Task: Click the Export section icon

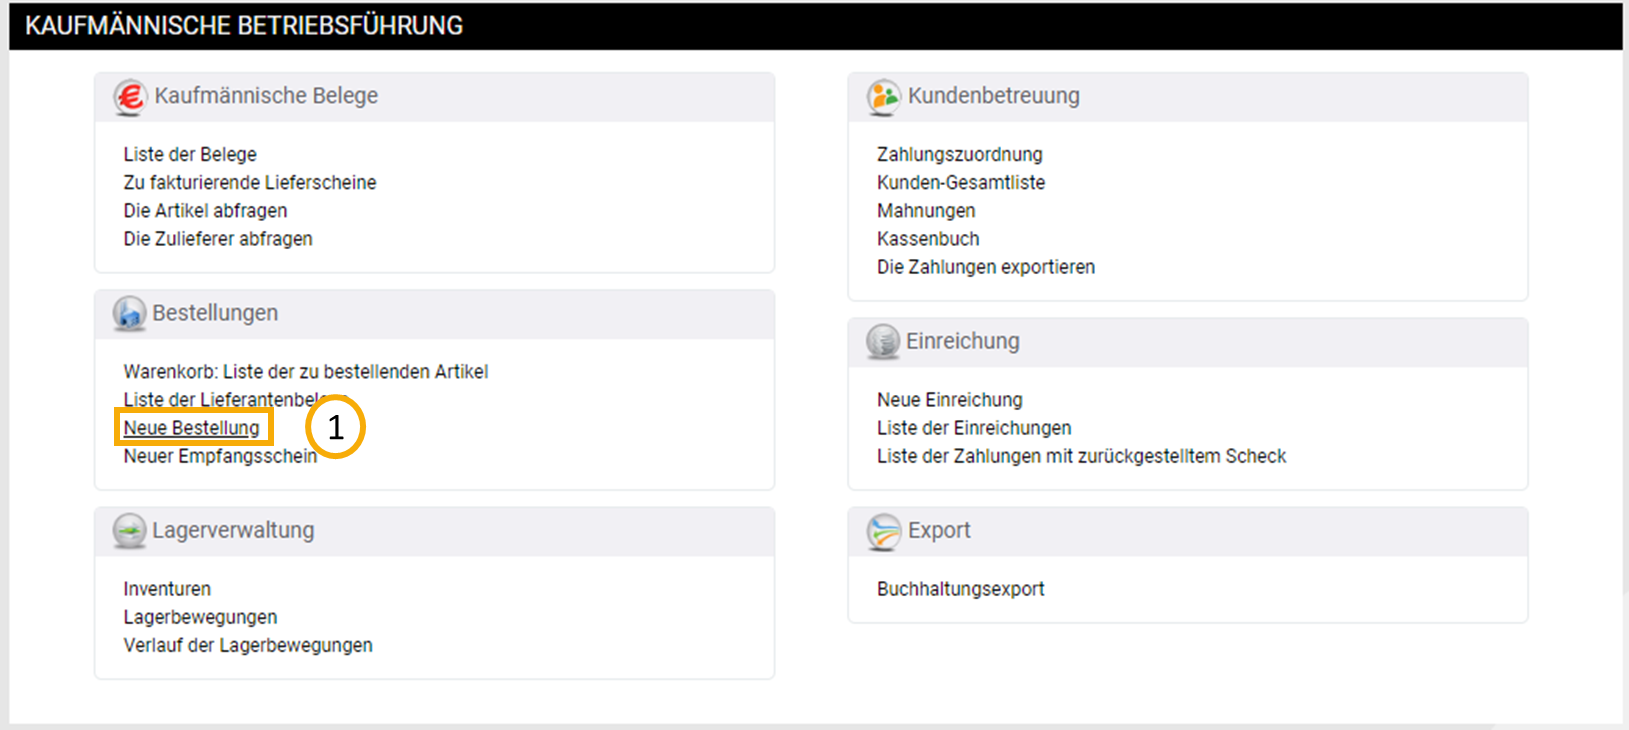Action: point(883,531)
